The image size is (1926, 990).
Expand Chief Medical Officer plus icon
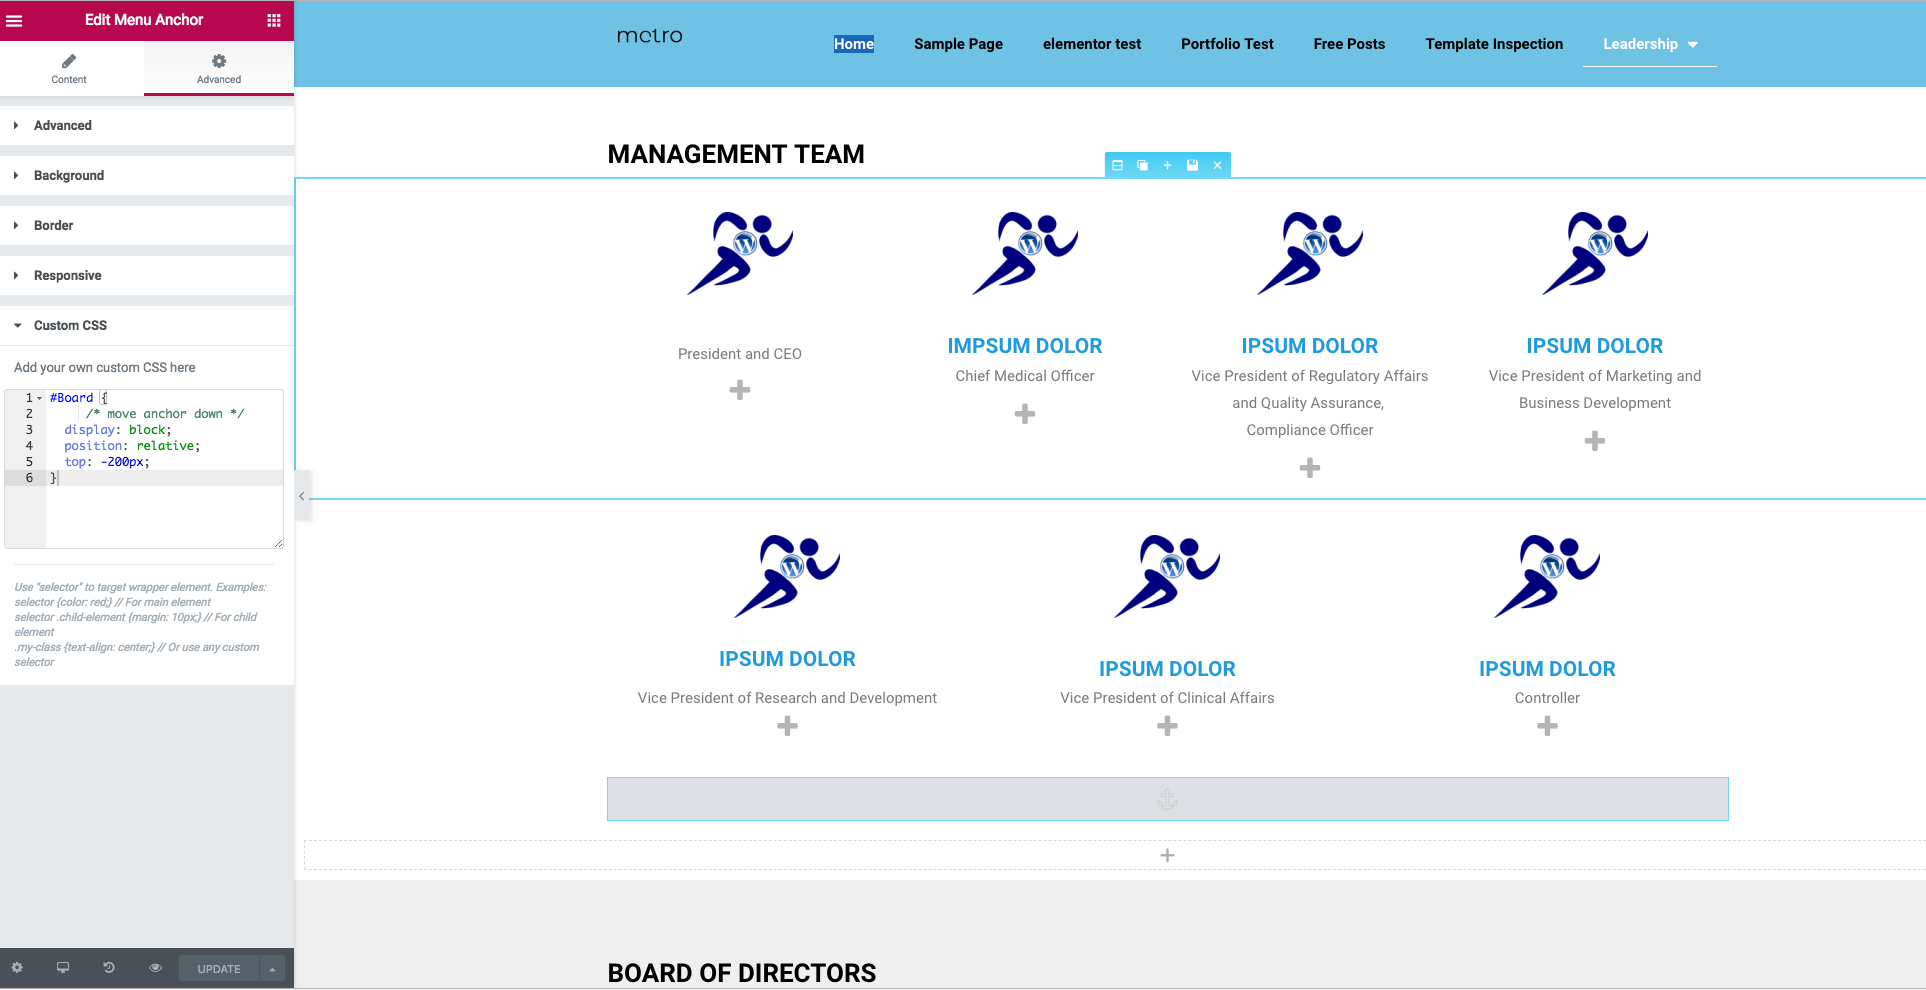coord(1025,414)
